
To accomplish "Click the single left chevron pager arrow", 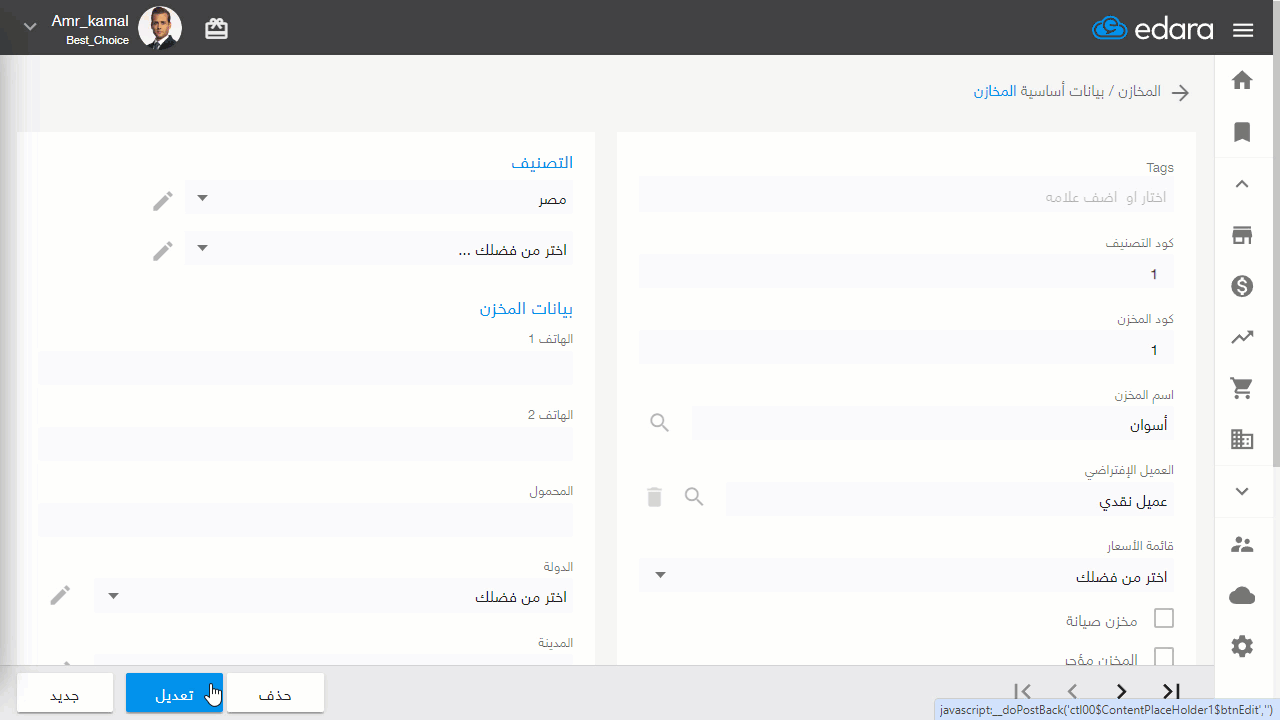I will [1072, 691].
